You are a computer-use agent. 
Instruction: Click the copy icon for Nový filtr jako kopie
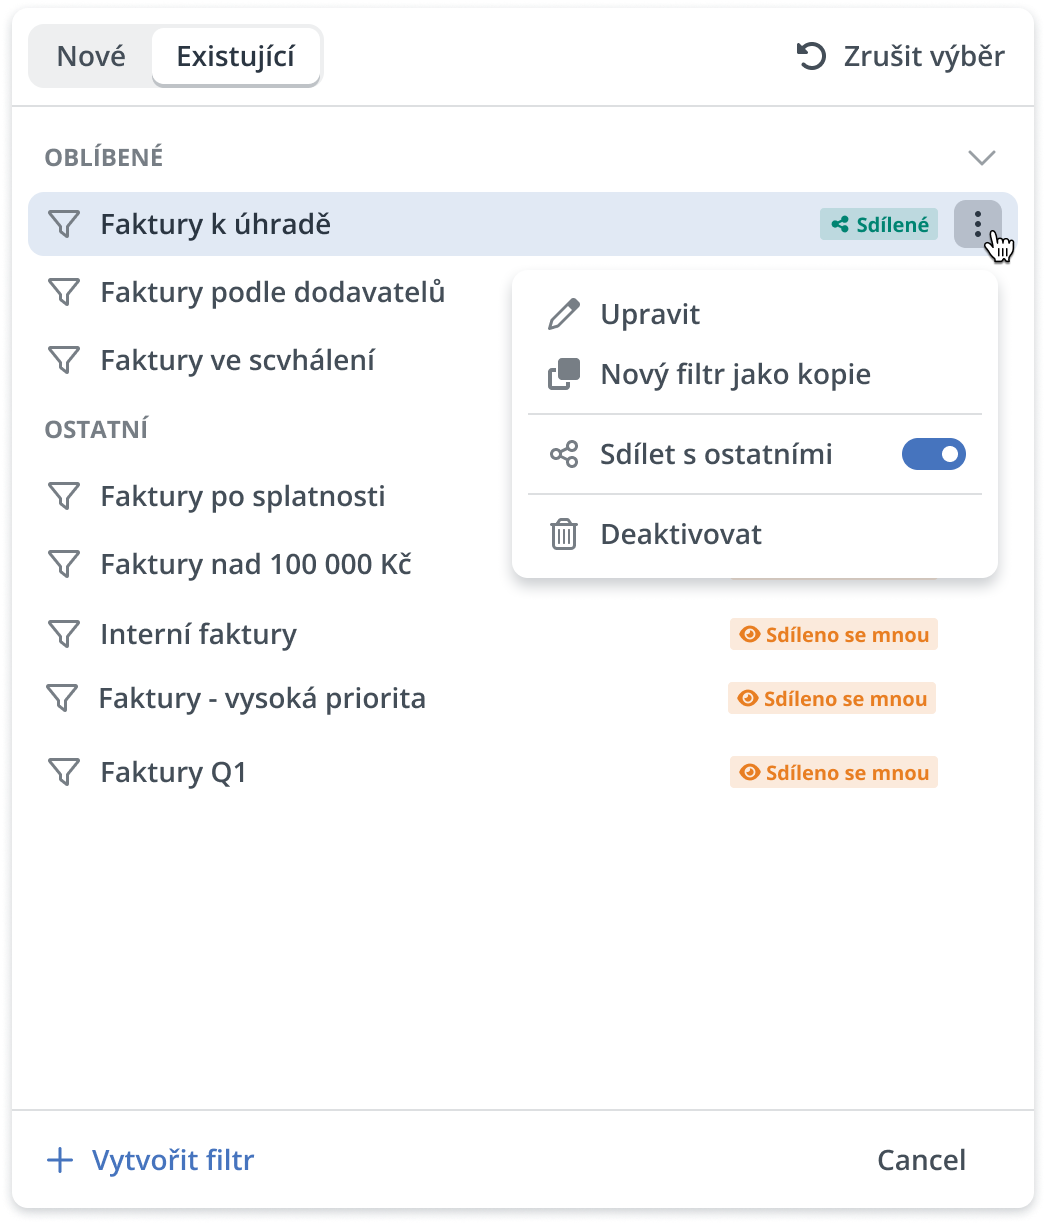[x=564, y=374]
